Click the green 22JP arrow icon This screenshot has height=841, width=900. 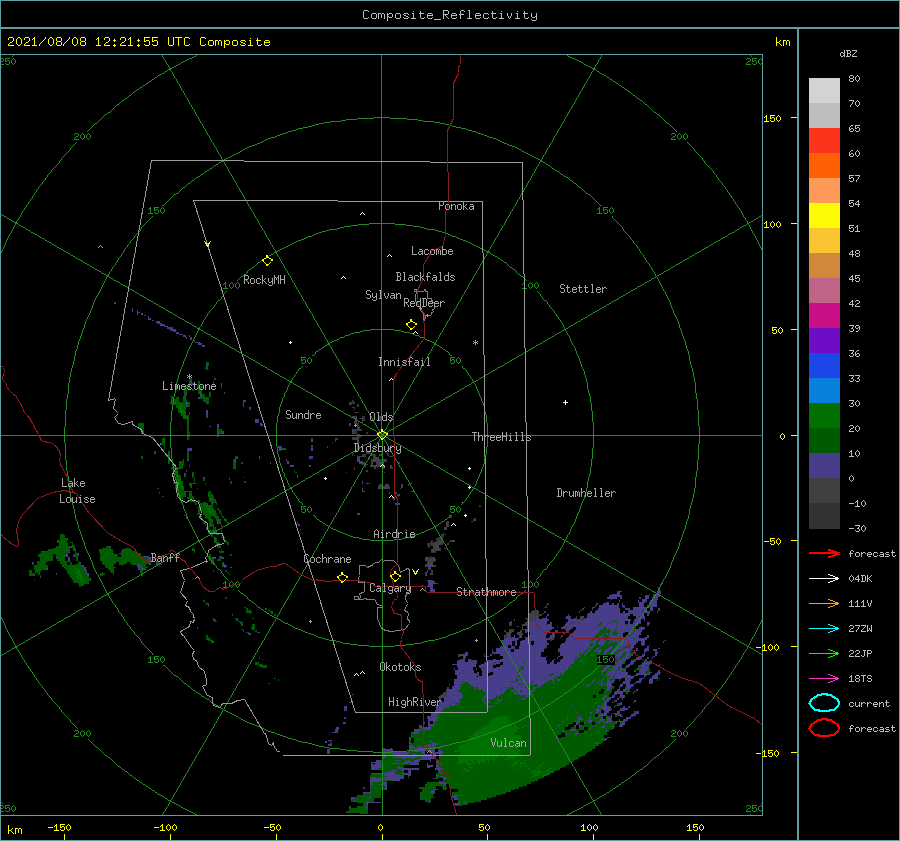[x=824, y=653]
